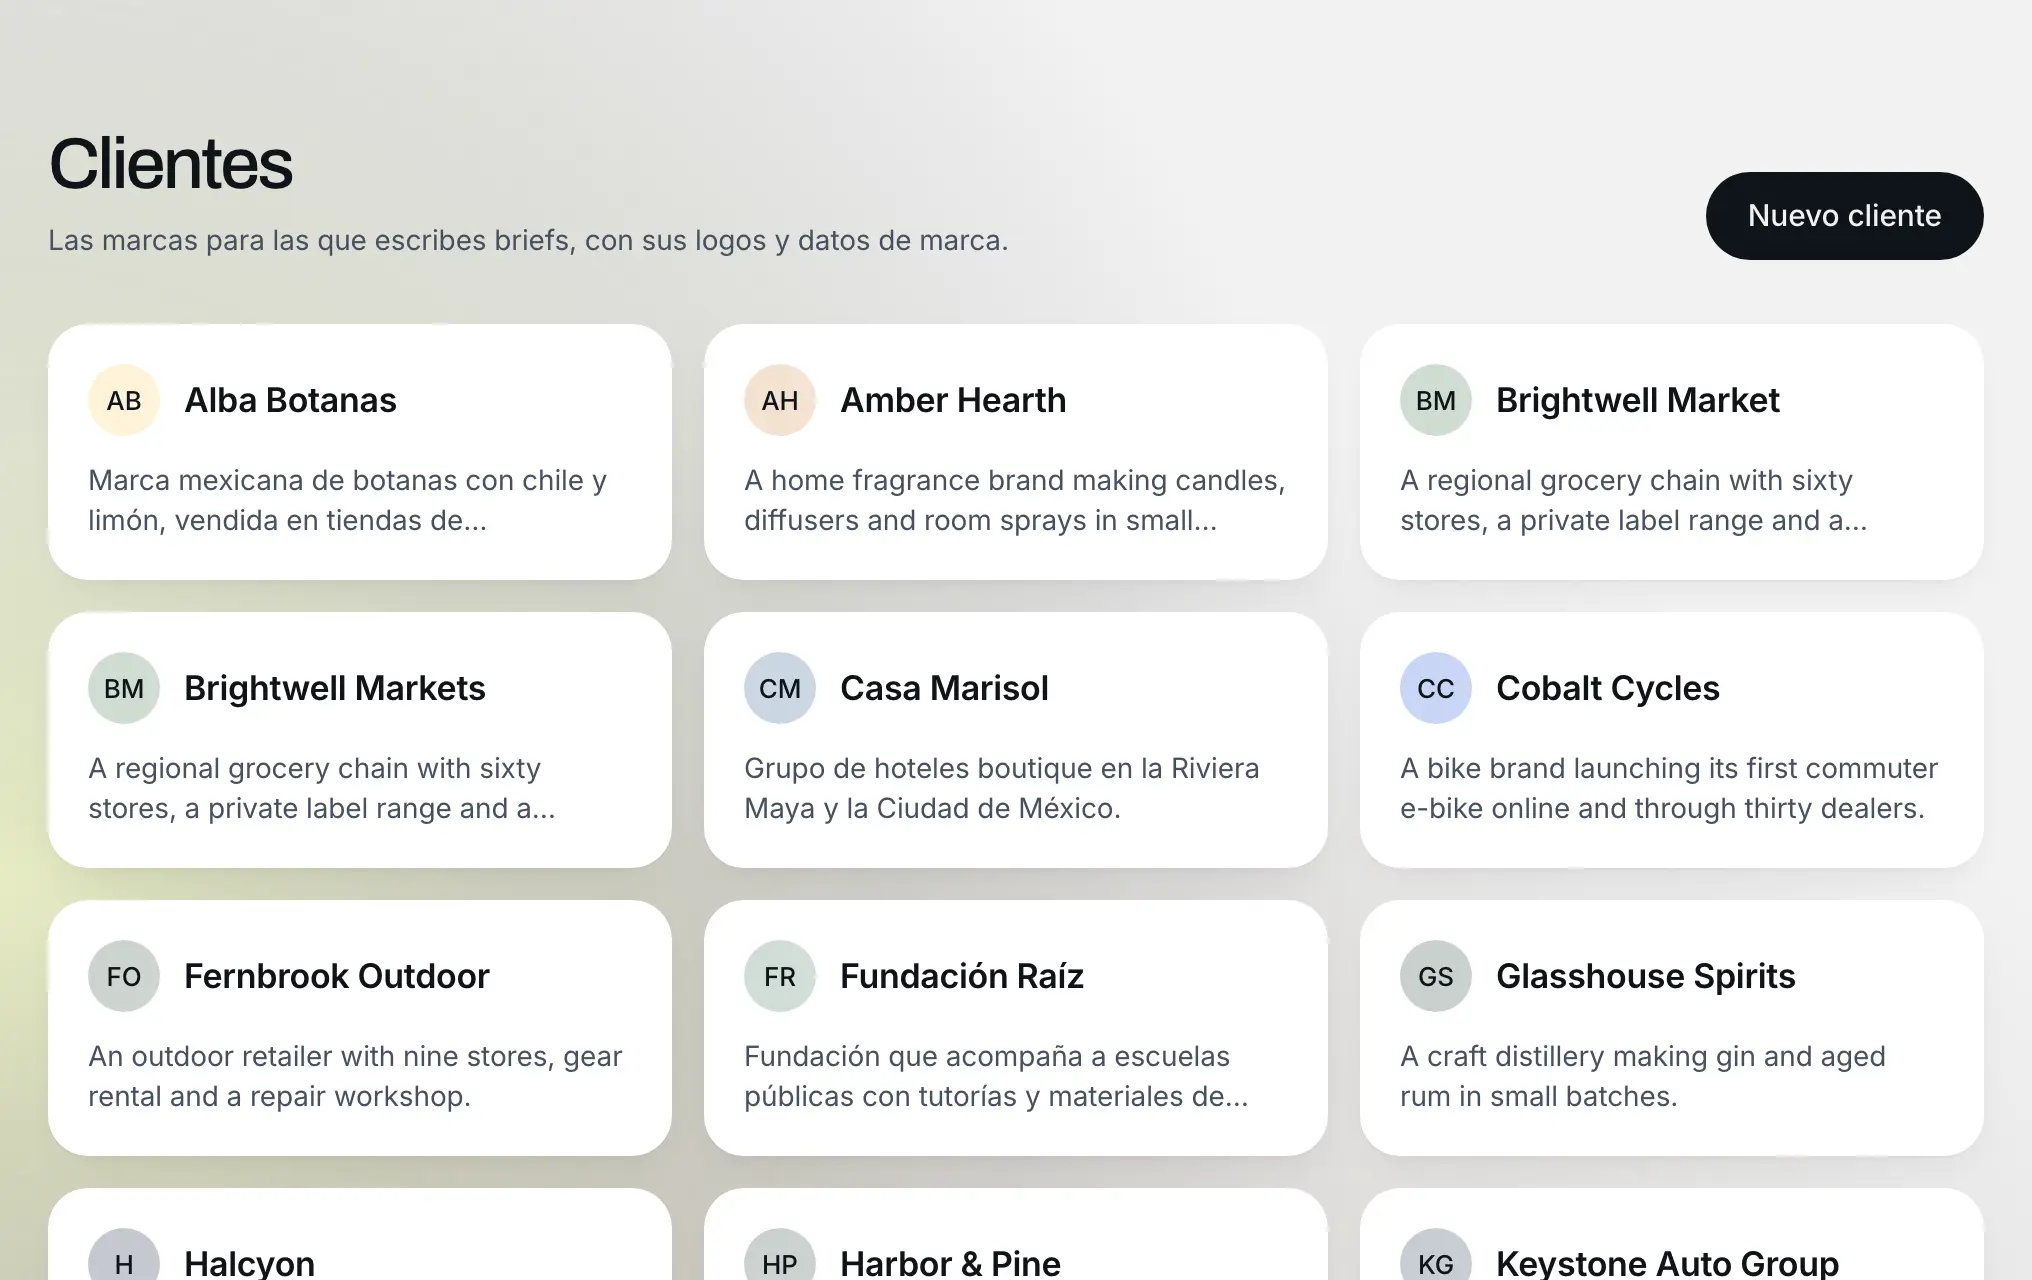2032x1280 pixels.
Task: Open the Casa Marisol hotel group description
Action: coord(1001,788)
